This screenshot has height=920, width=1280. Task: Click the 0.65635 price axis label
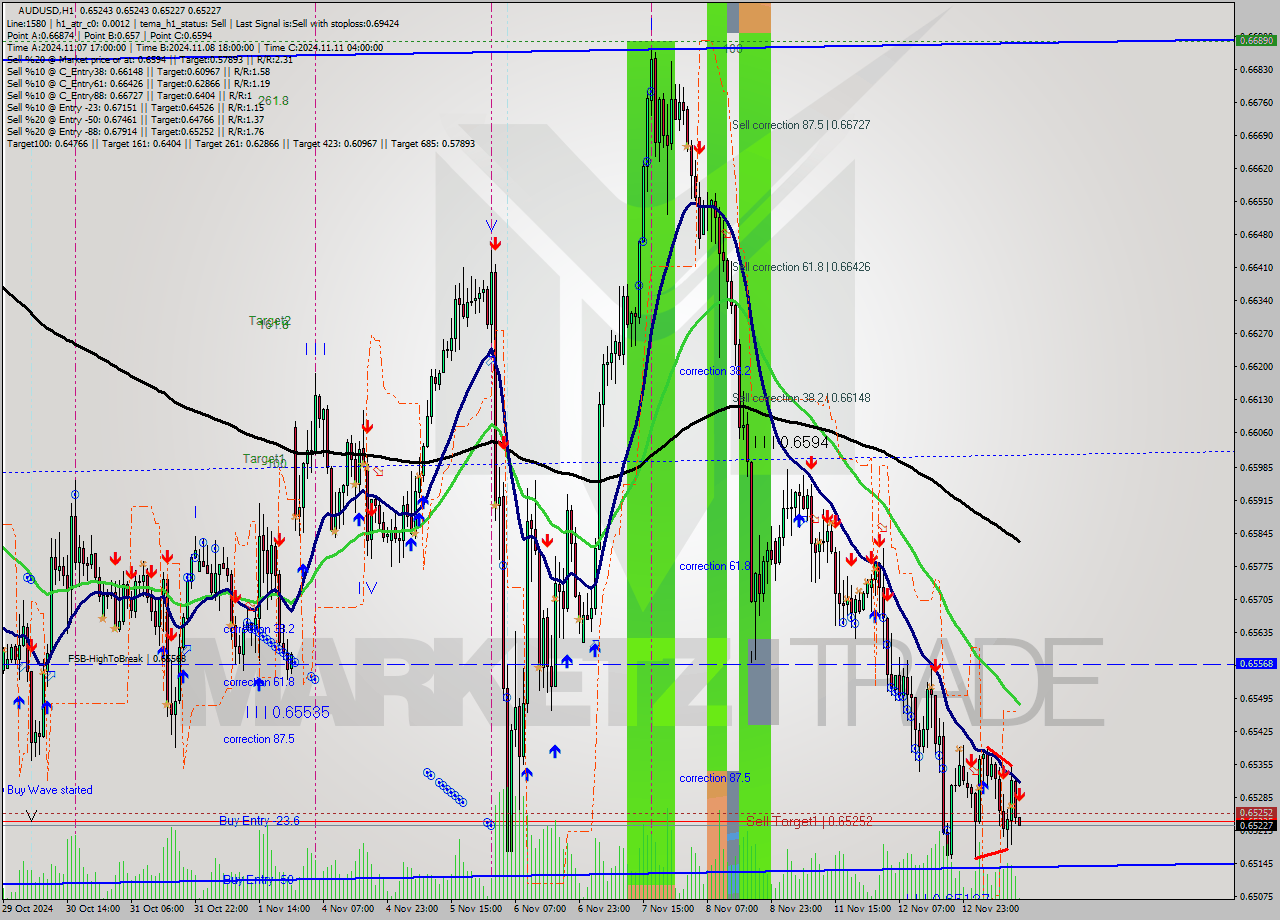(1257, 632)
